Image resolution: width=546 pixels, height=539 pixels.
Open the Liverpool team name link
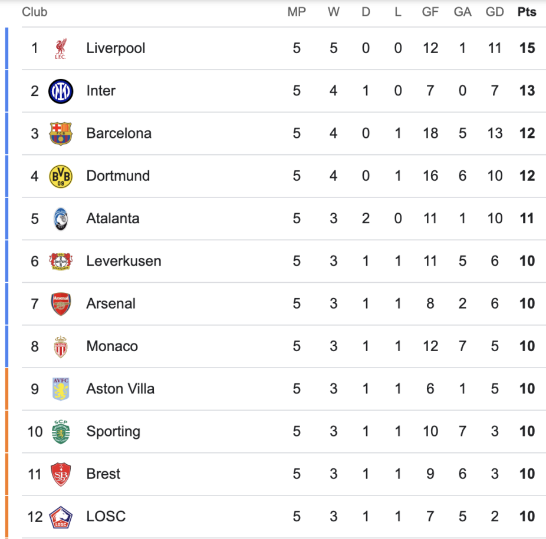click(x=116, y=48)
